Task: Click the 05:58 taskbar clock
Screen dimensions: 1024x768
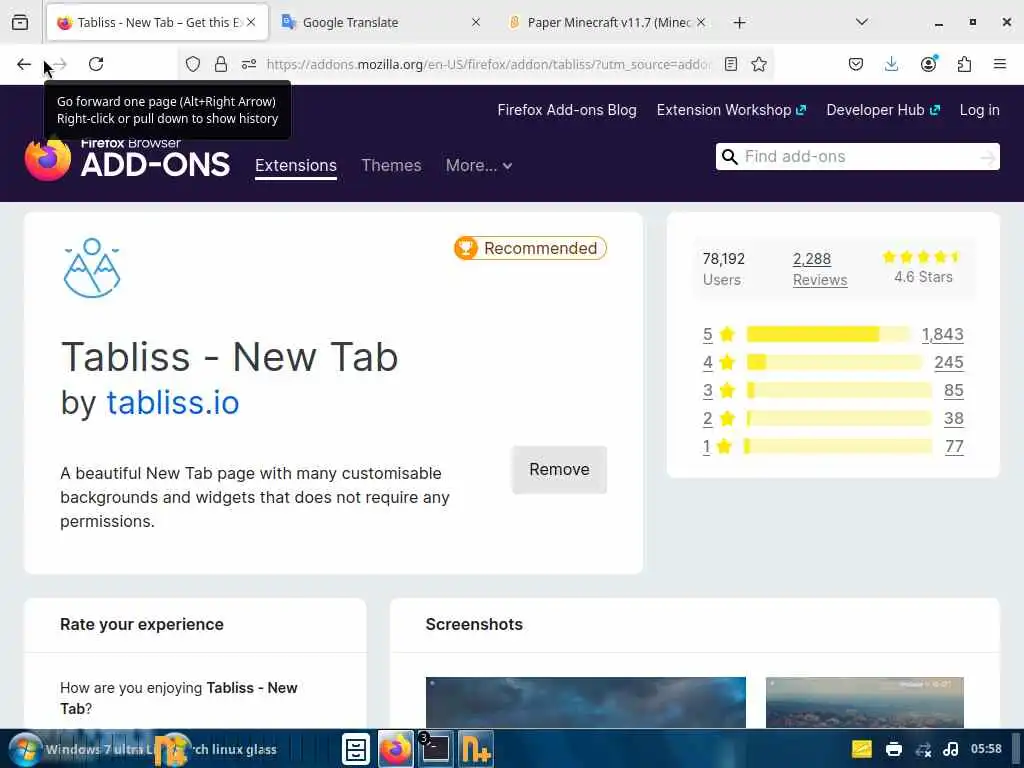Action: tap(985, 749)
